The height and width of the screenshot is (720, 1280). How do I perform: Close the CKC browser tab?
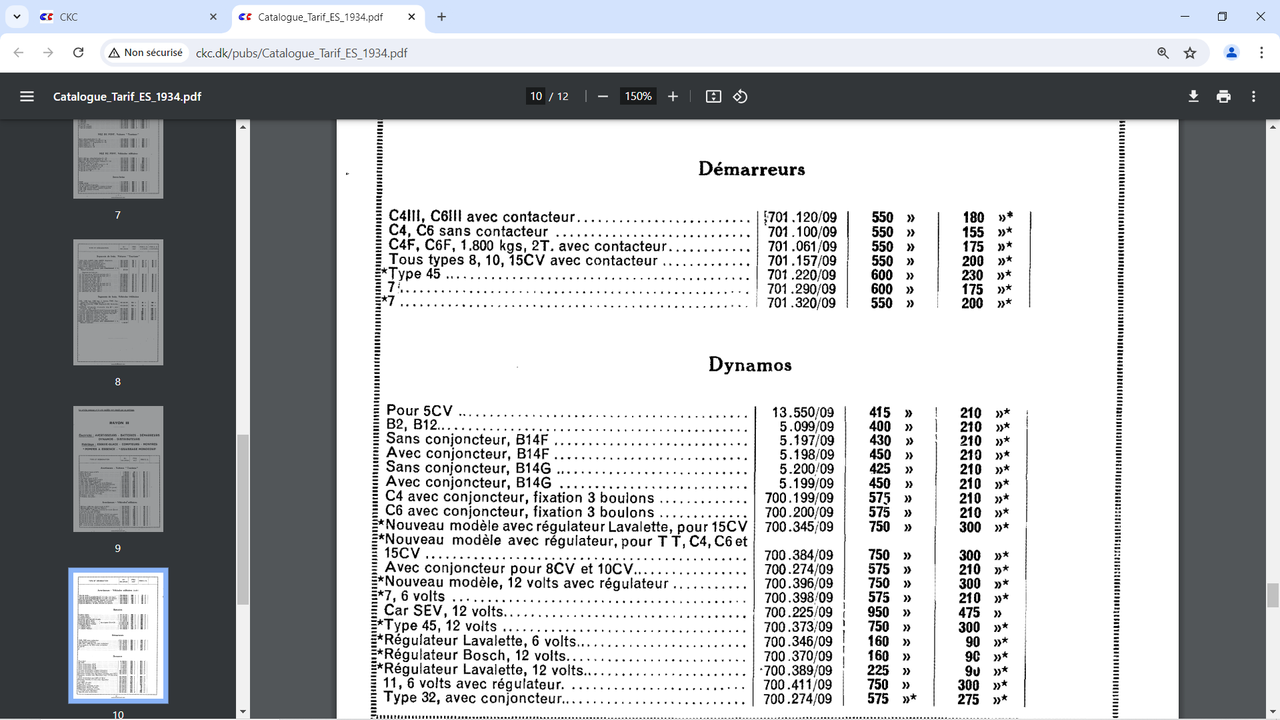pos(214,17)
